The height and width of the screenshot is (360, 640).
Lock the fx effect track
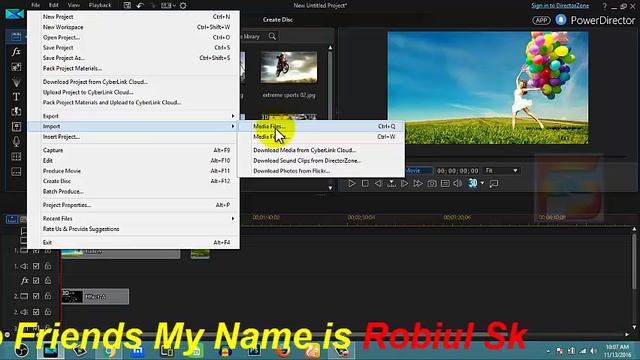[x=48, y=281]
